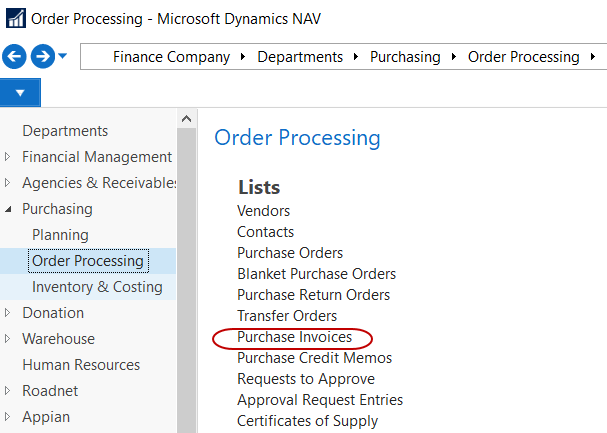The height and width of the screenshot is (433, 607).
Task: Expand the arrow after Departments breadcrumb
Action: point(356,57)
